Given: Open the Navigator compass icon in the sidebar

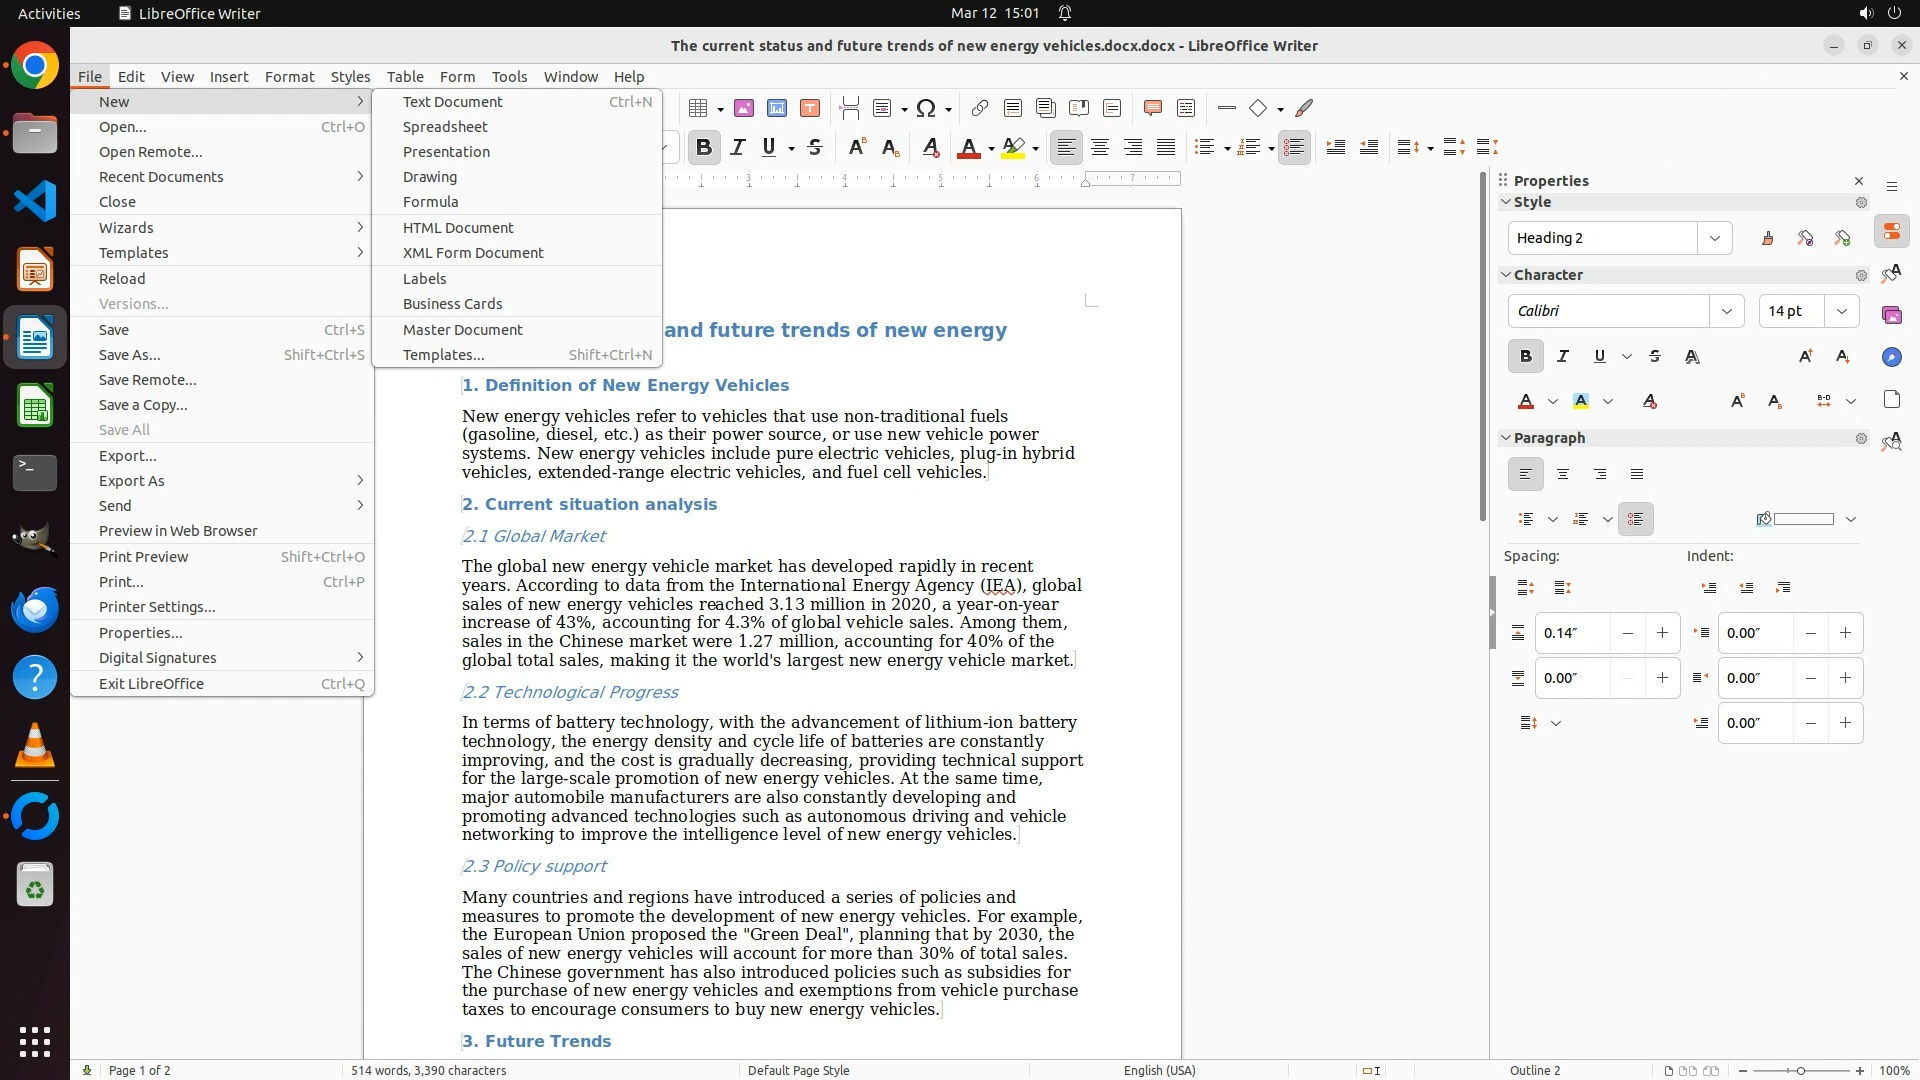Looking at the screenshot, I should [x=1891, y=357].
